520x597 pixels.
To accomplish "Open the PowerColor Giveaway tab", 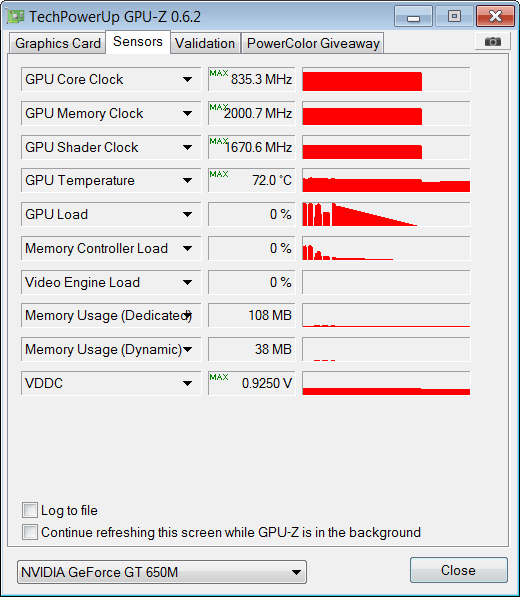I will [x=313, y=43].
